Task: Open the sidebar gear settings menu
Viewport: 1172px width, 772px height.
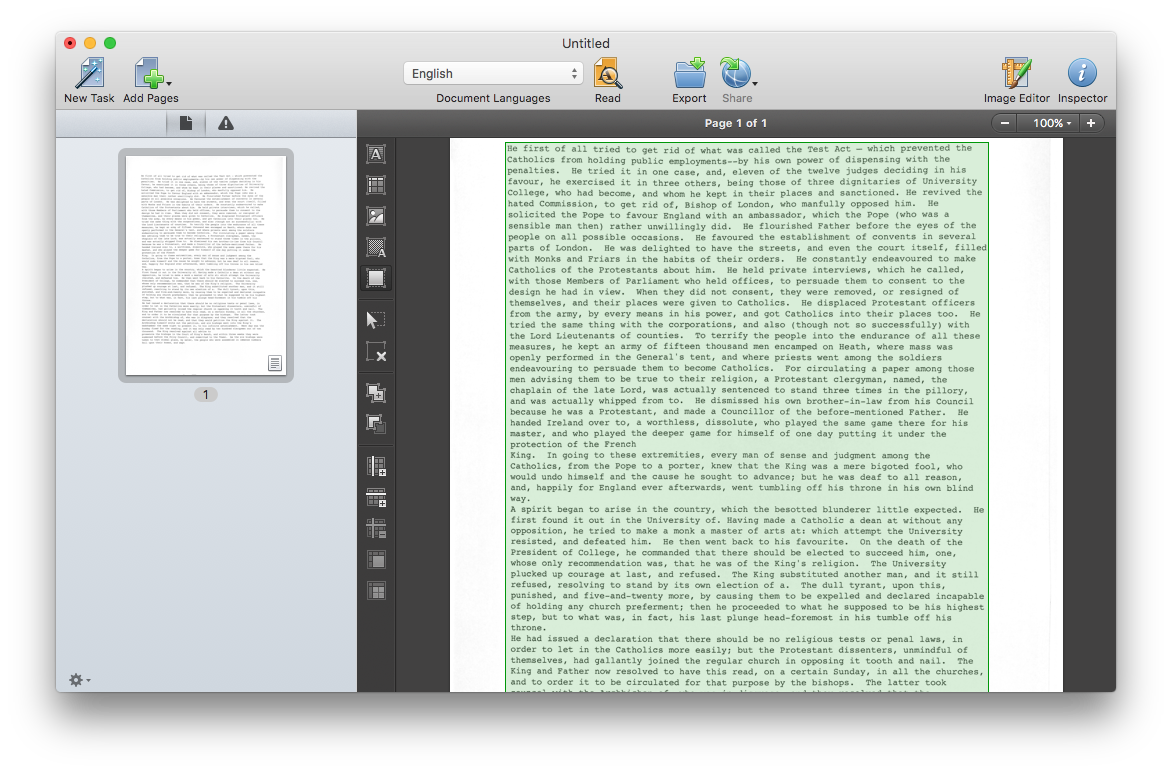Action: pos(78,680)
